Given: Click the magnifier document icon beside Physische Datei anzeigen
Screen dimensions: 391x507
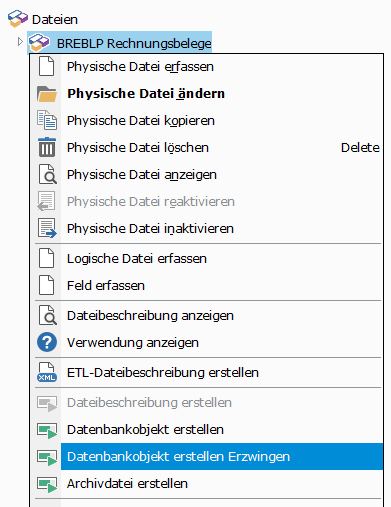Looking at the screenshot, I should tap(48, 174).
